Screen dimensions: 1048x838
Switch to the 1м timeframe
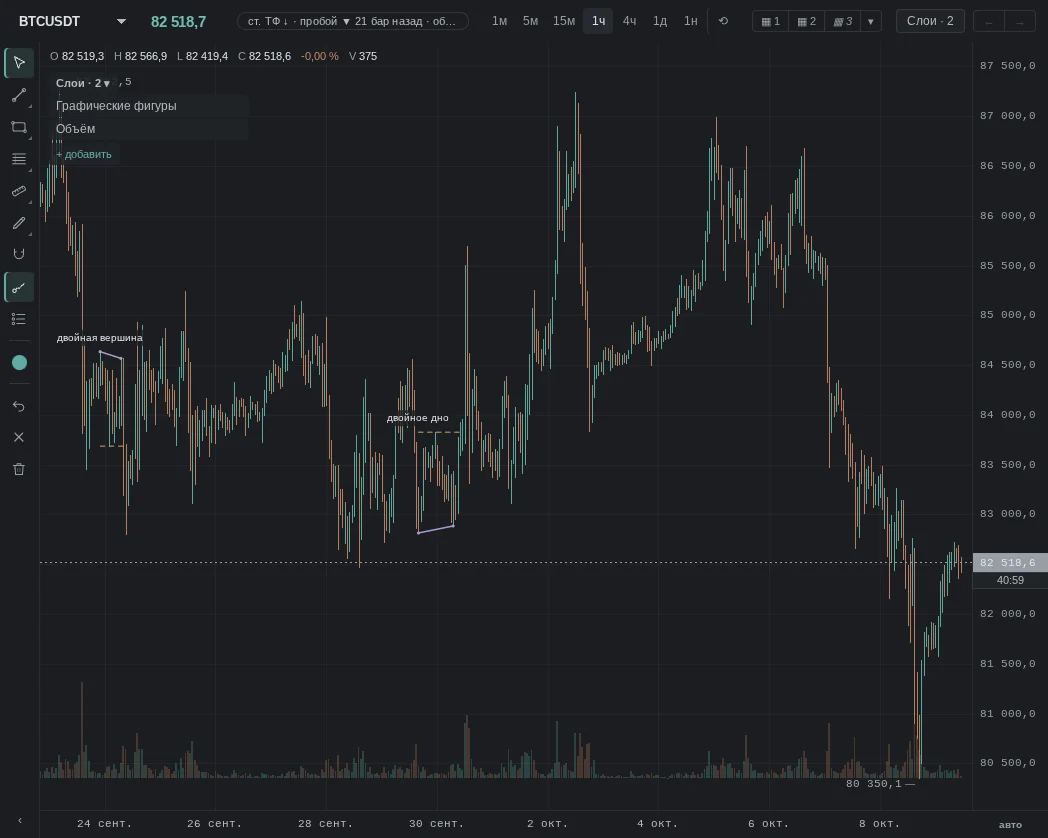[x=499, y=21]
